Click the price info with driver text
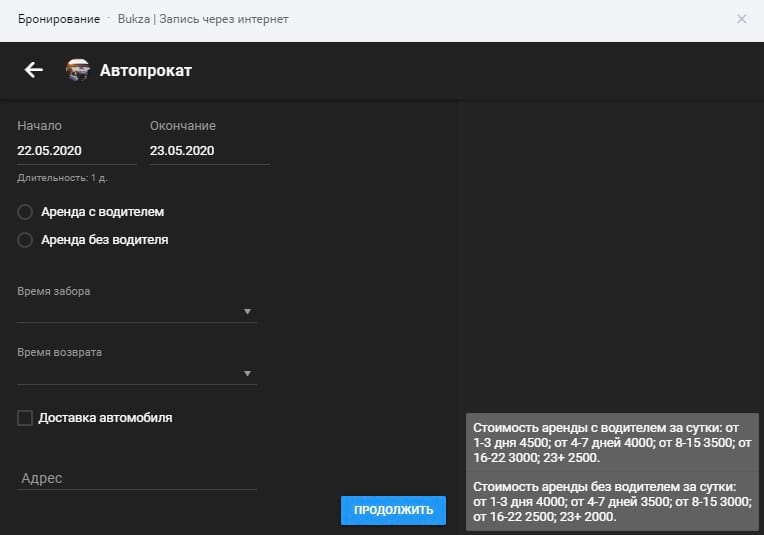Viewport: 764px width, 535px height. (x=612, y=441)
